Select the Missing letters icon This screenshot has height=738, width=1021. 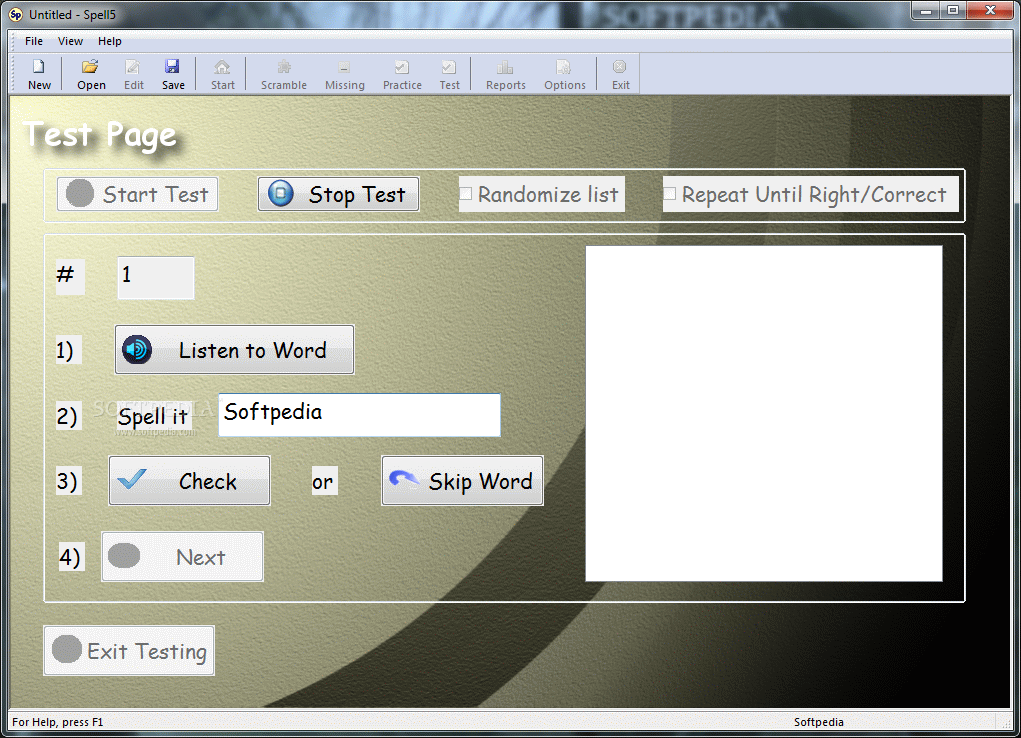344,74
